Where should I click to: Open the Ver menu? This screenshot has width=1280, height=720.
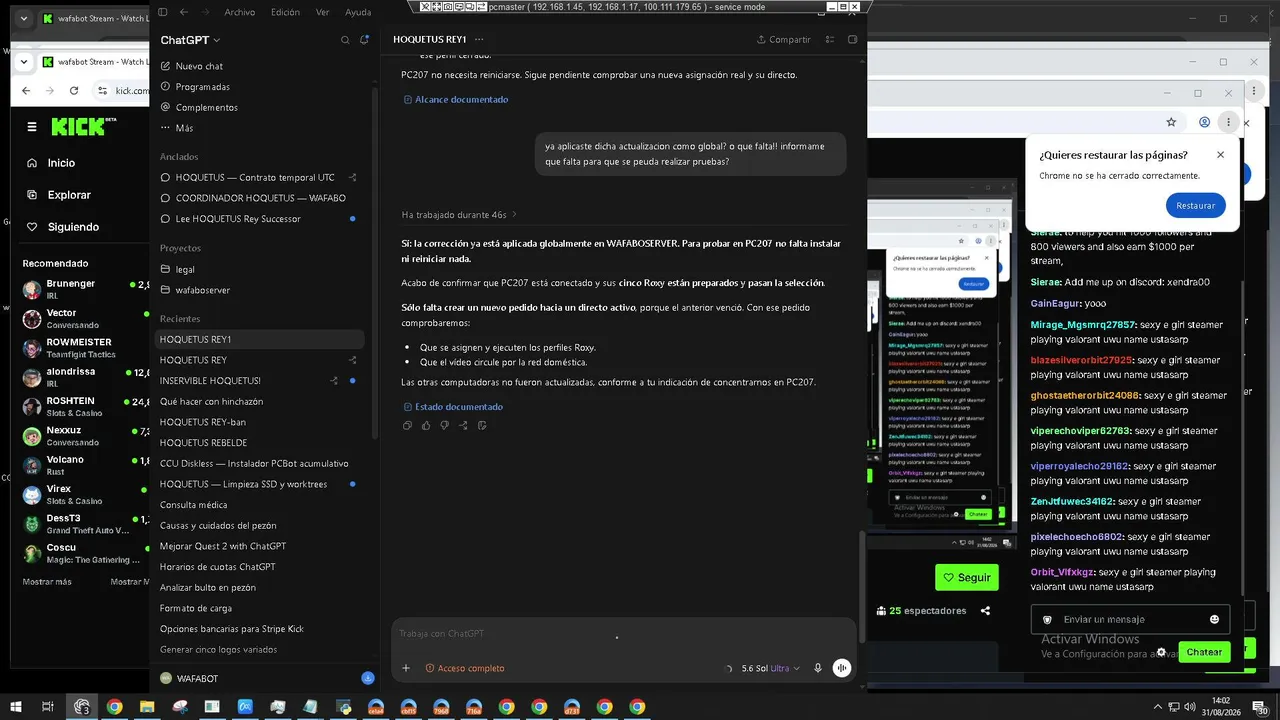[322, 12]
